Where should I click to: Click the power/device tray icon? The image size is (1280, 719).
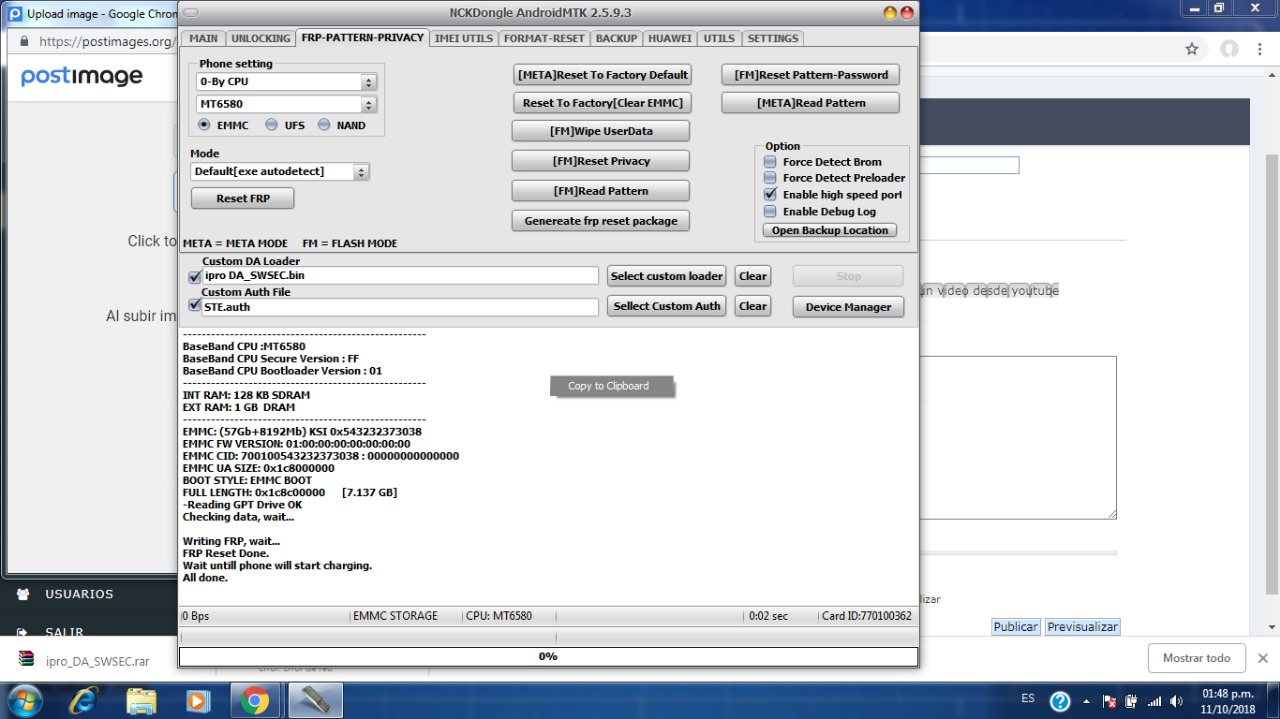click(1131, 701)
